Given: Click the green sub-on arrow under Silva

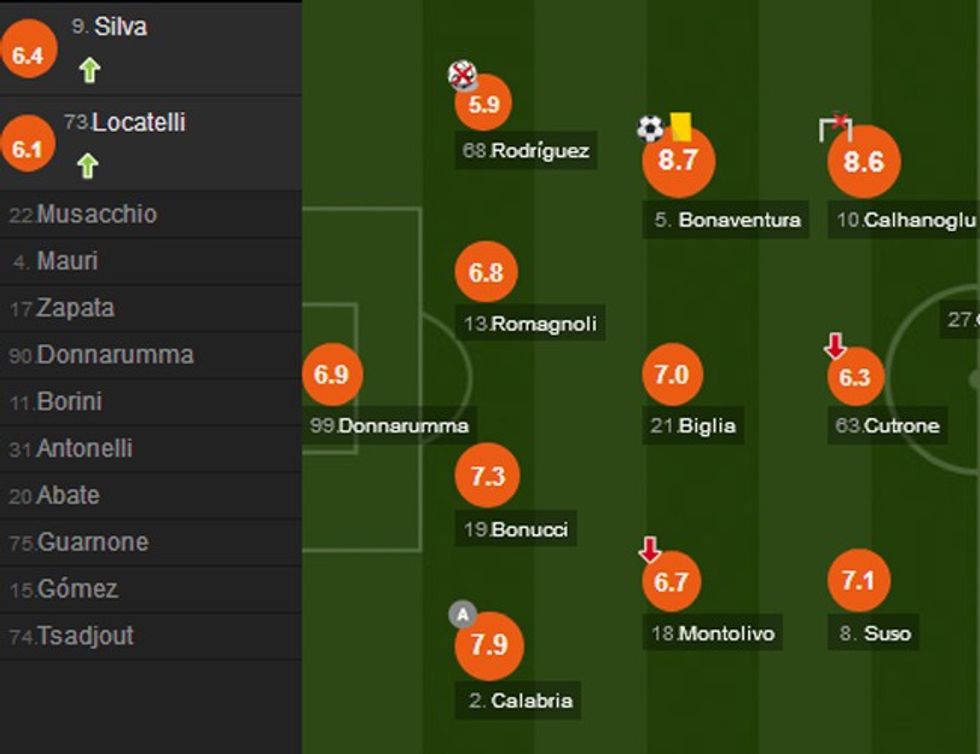Looking at the screenshot, I should click(x=90, y=70).
